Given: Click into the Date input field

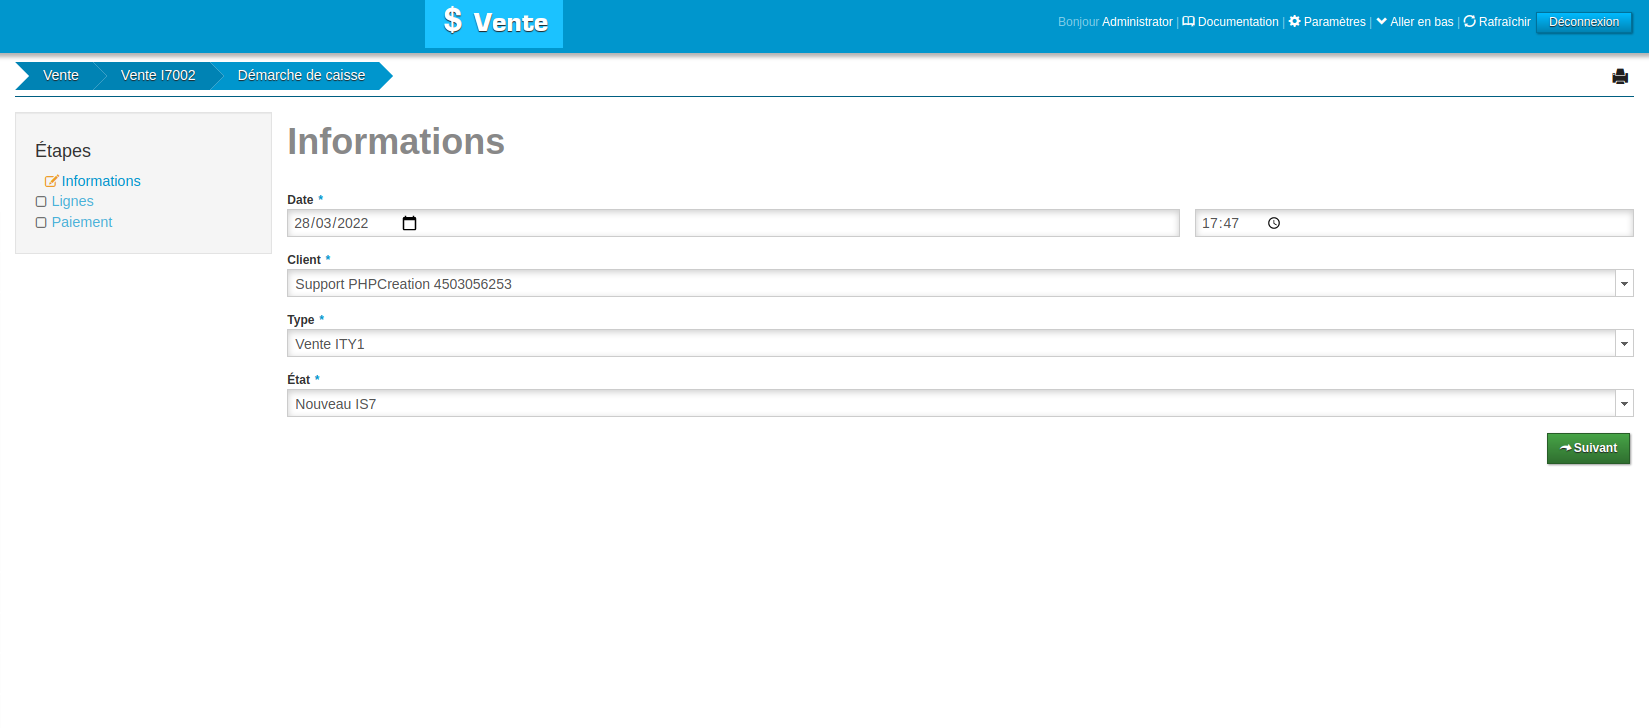Looking at the screenshot, I should tap(340, 223).
